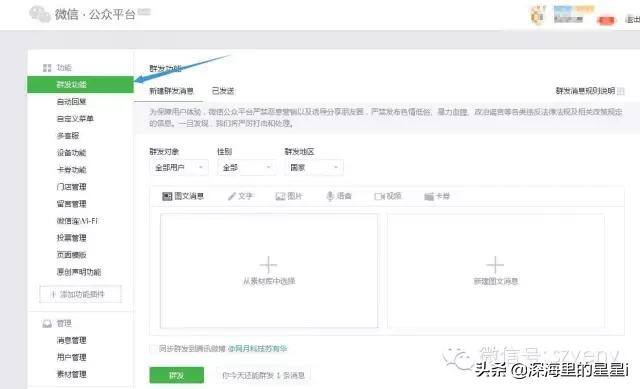The image size is (640, 389).
Task: Click the 添加功能插件 button
Action: 80,294
